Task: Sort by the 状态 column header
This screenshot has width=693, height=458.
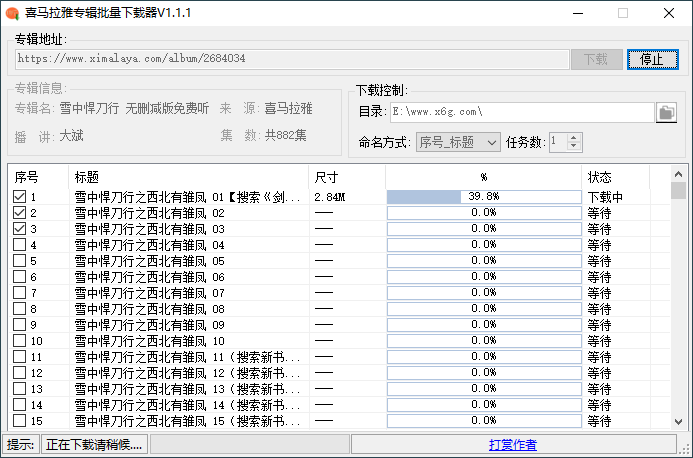Action: point(615,176)
